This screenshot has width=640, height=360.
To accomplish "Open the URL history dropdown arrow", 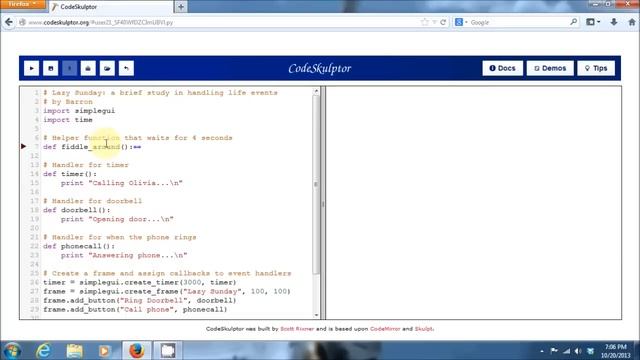I will pyautogui.click(x=434, y=22).
